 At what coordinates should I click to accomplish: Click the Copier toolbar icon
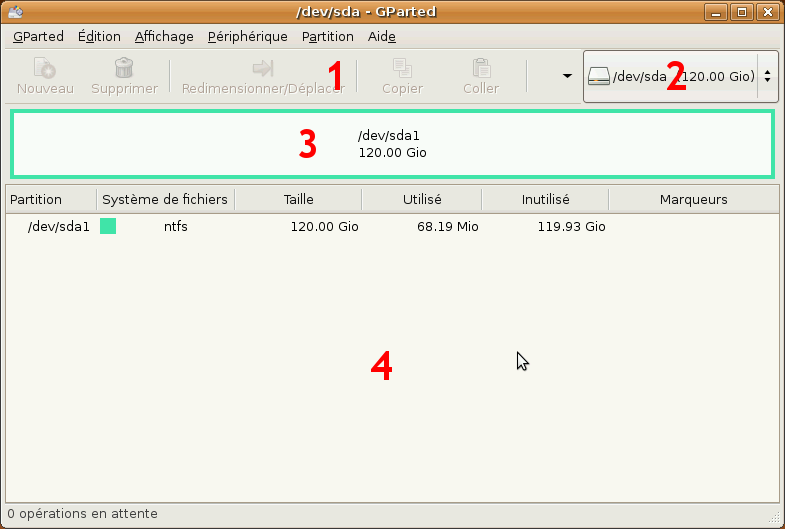coord(402,68)
